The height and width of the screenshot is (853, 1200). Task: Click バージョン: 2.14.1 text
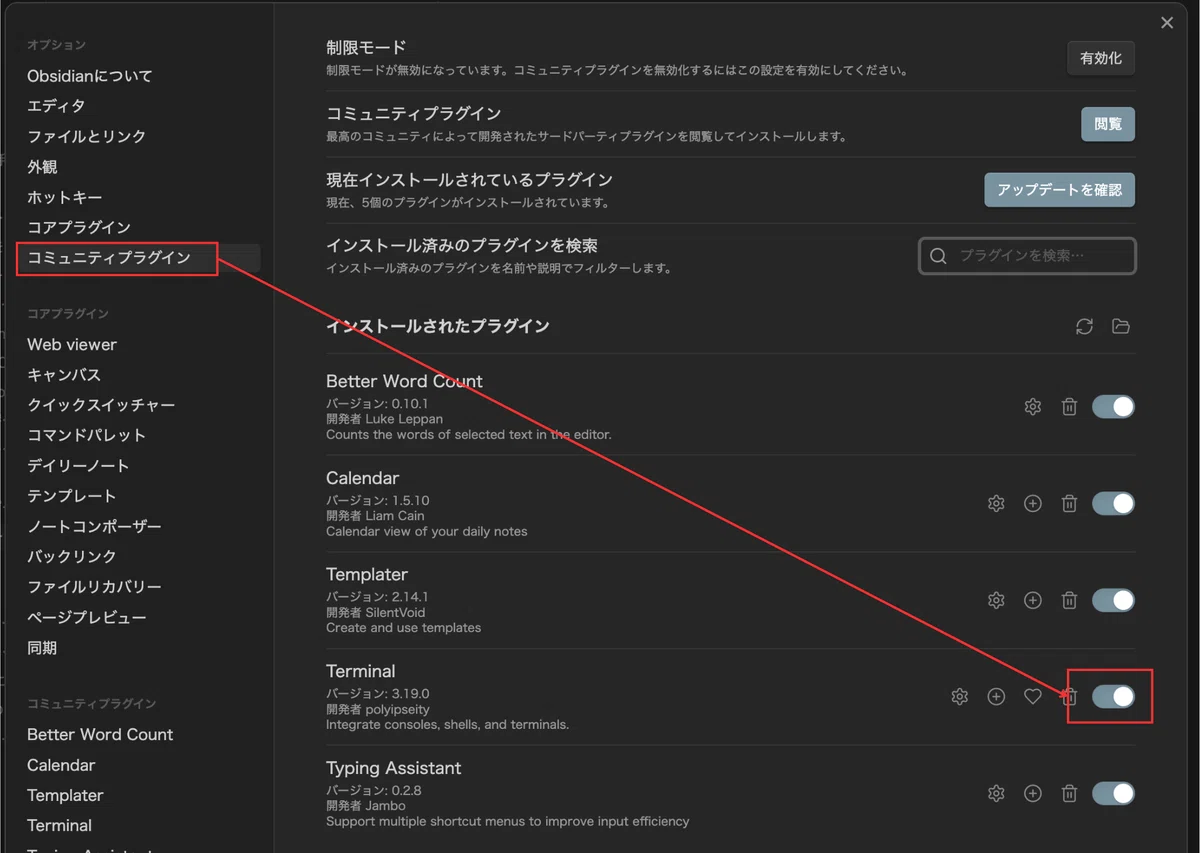pyautogui.click(x=378, y=597)
